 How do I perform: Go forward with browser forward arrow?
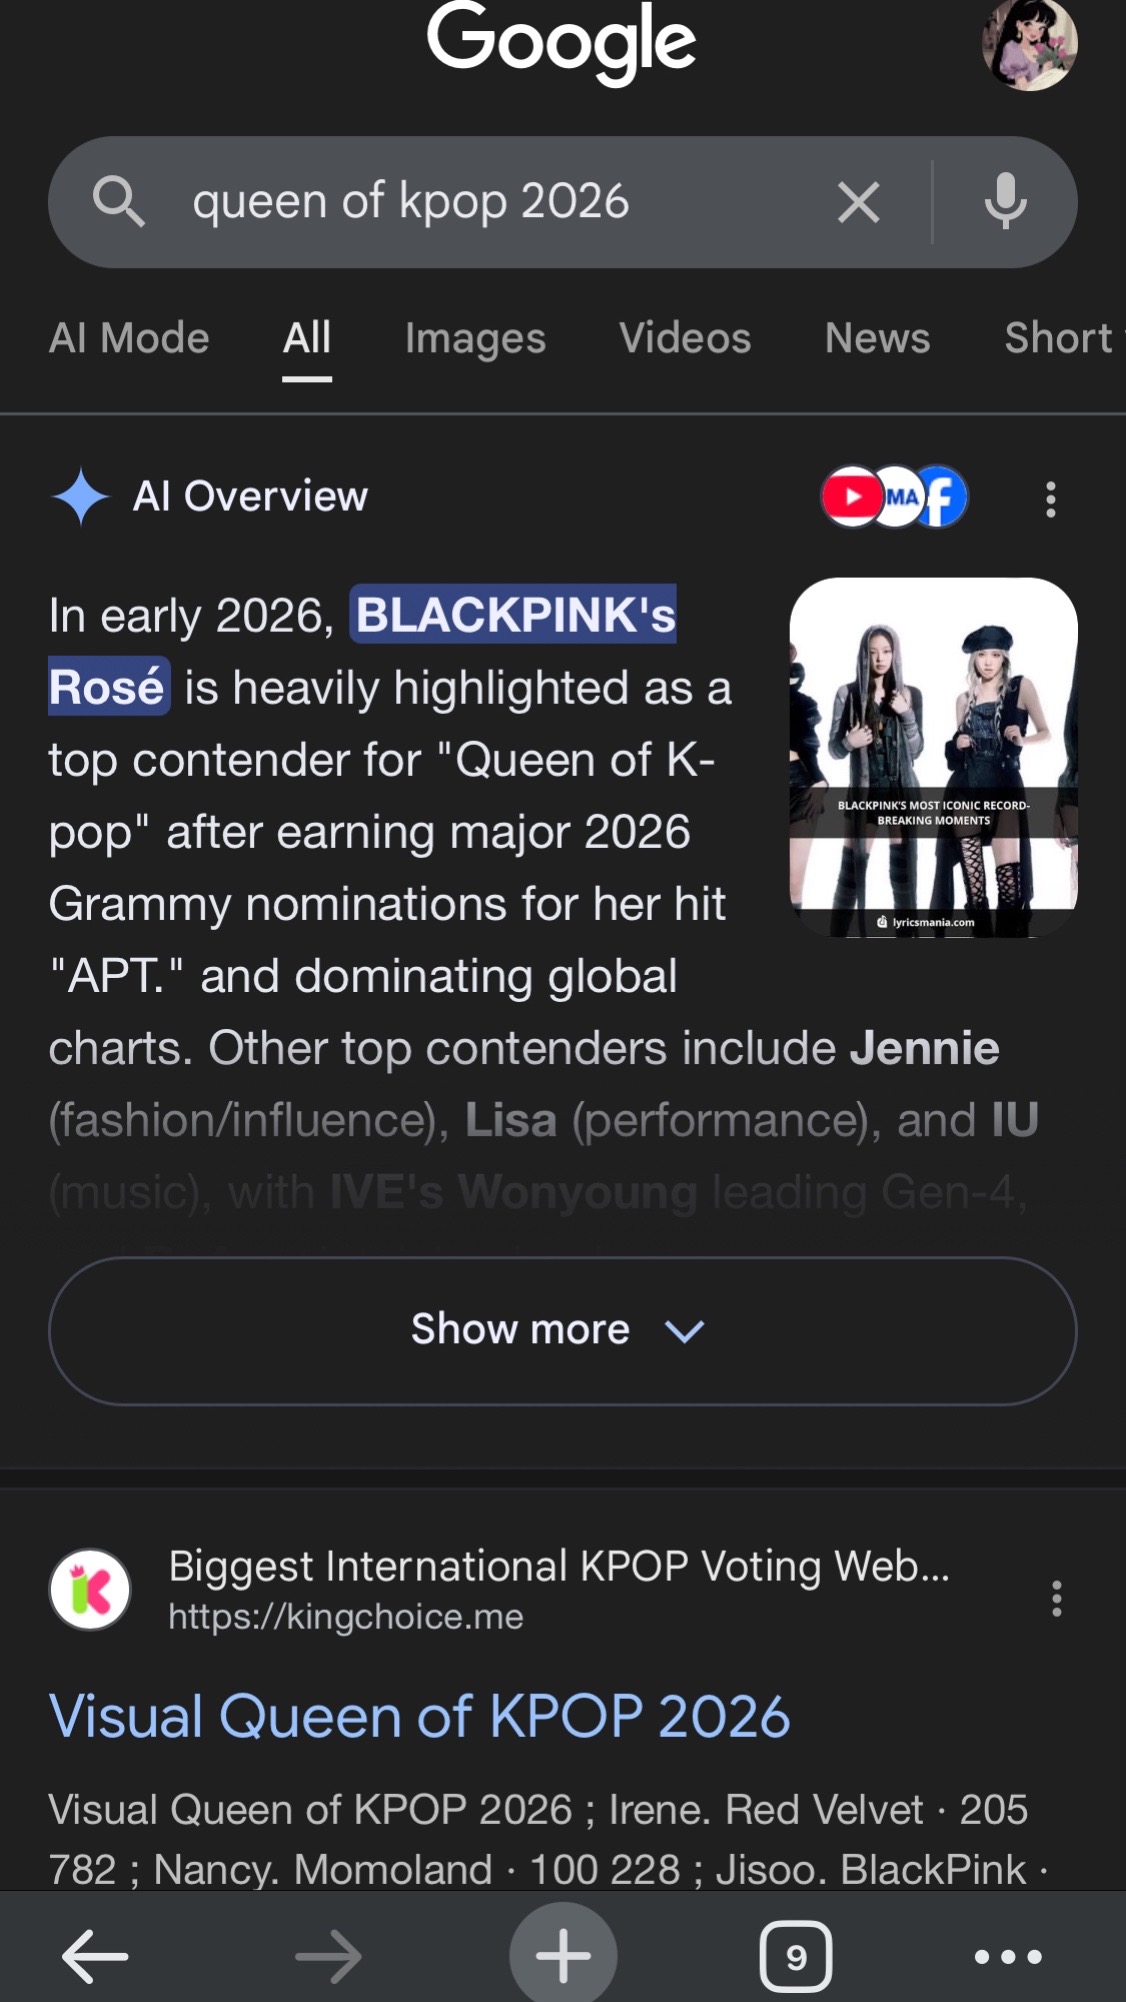pyautogui.click(x=328, y=1957)
